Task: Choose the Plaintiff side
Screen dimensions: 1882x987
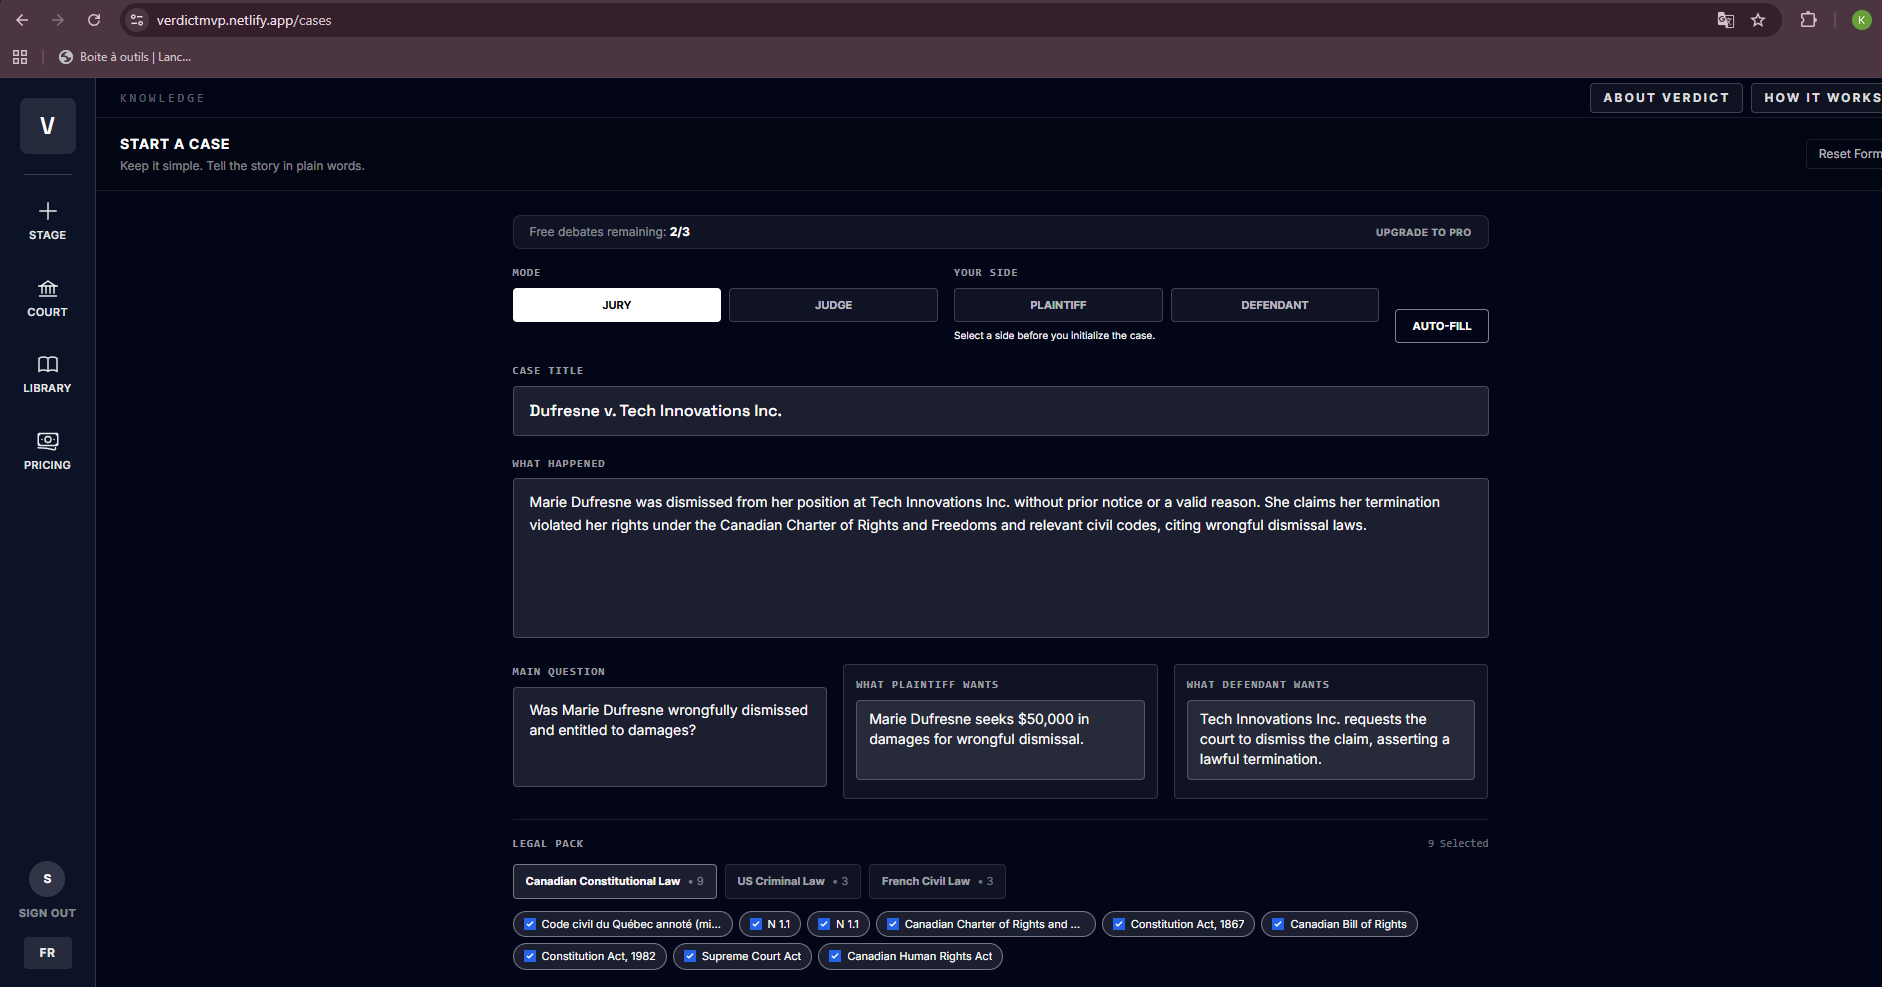Action: point(1058,305)
